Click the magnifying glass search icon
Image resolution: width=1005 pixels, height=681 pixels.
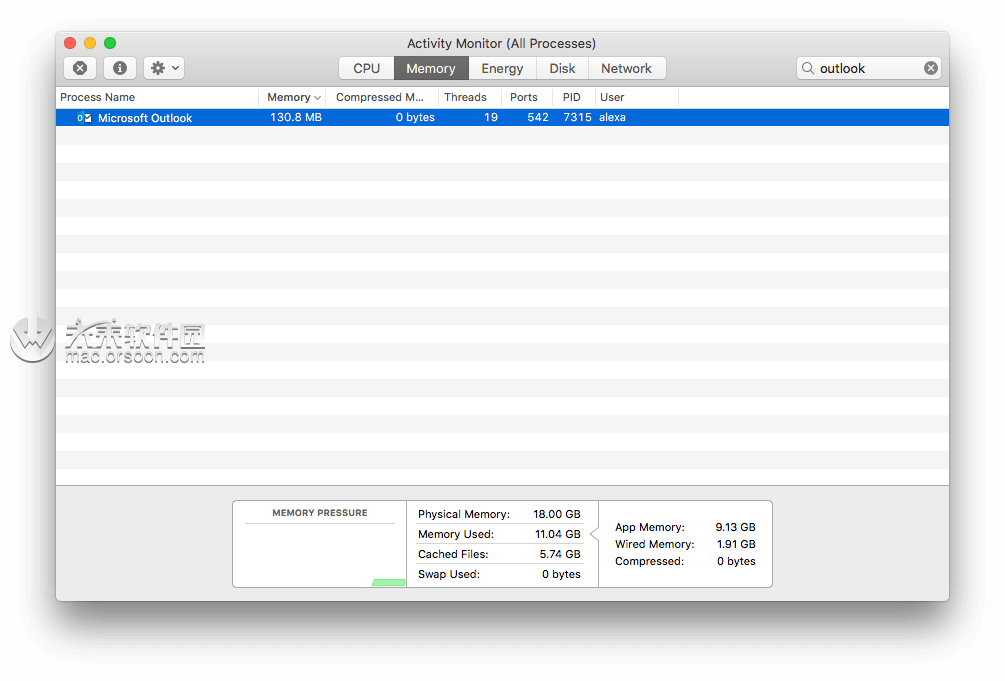point(808,68)
